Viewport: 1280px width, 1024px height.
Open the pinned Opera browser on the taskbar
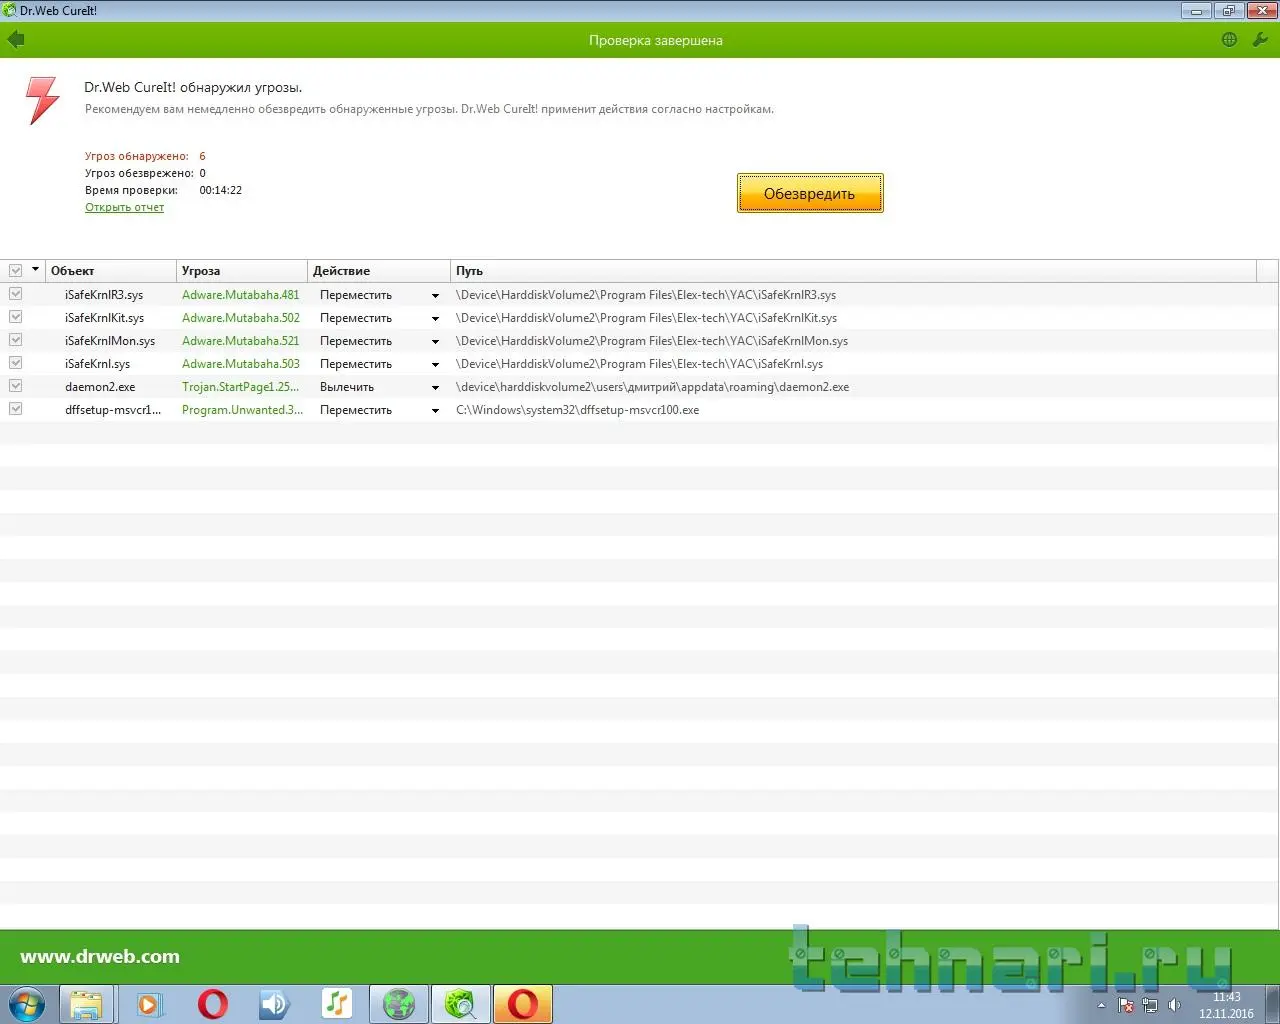click(212, 1004)
